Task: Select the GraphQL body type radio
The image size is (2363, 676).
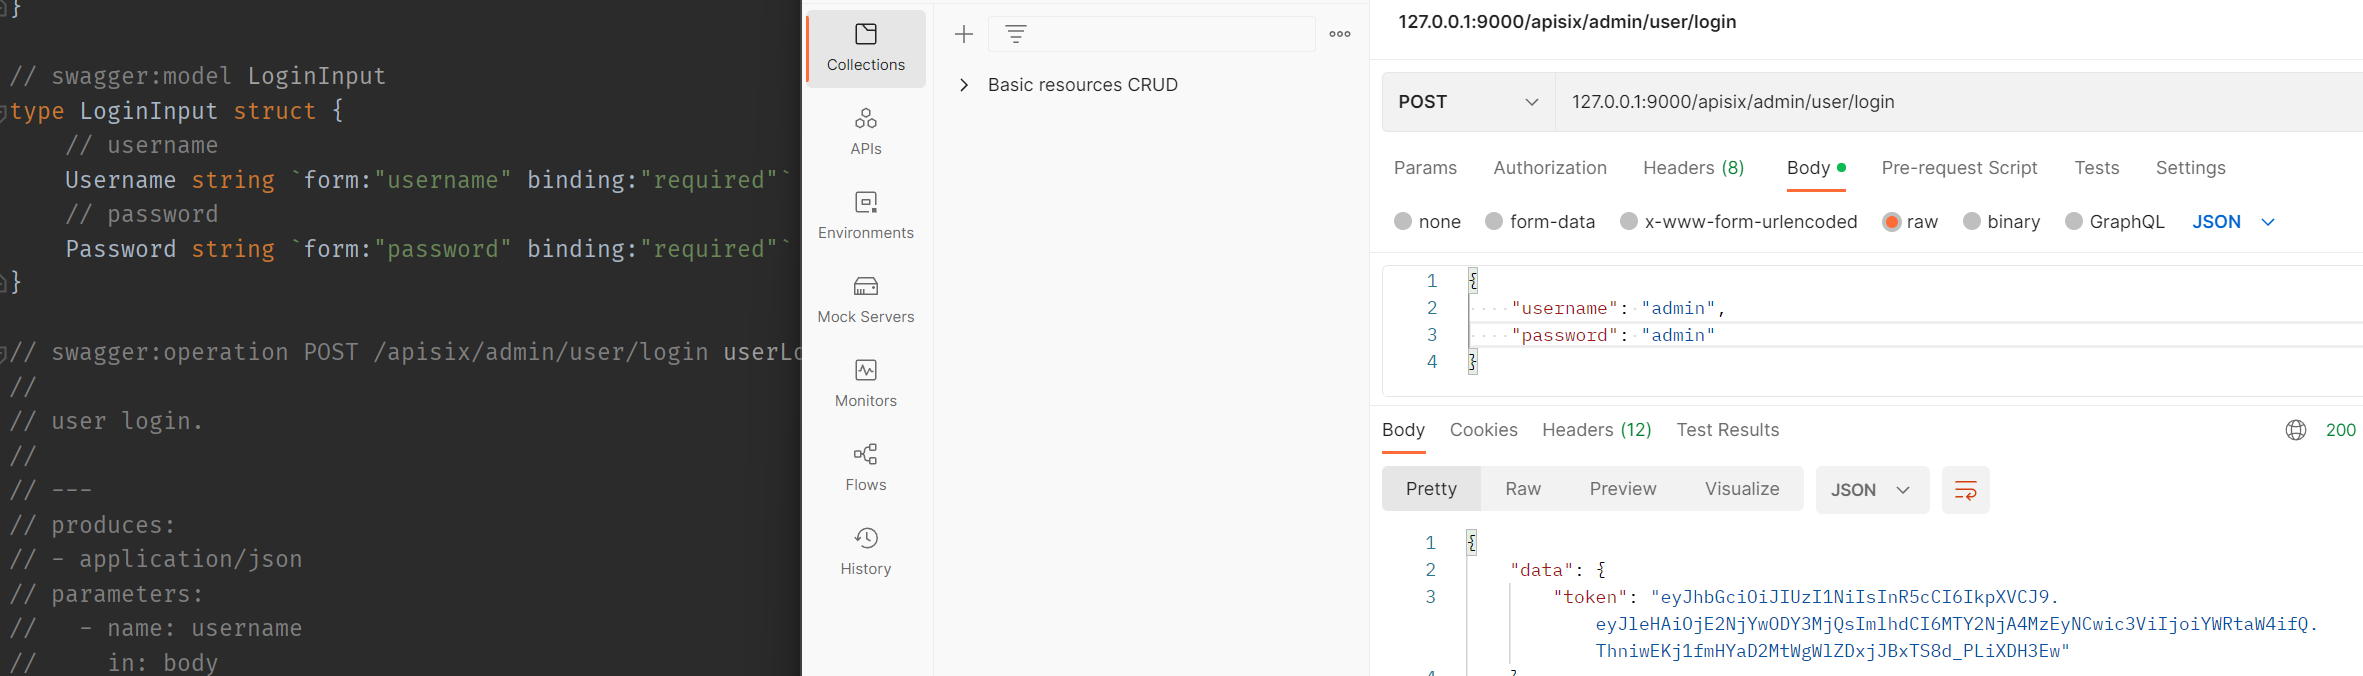Action: (2074, 221)
